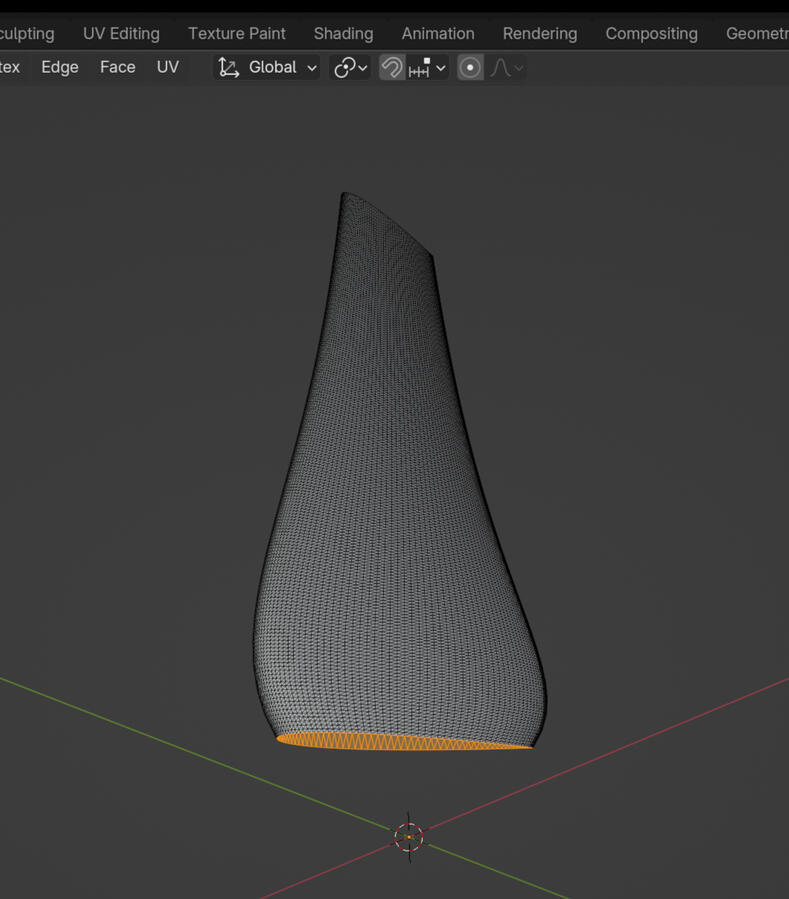Click the transform orientation axes icon
789x899 pixels.
click(x=229, y=67)
